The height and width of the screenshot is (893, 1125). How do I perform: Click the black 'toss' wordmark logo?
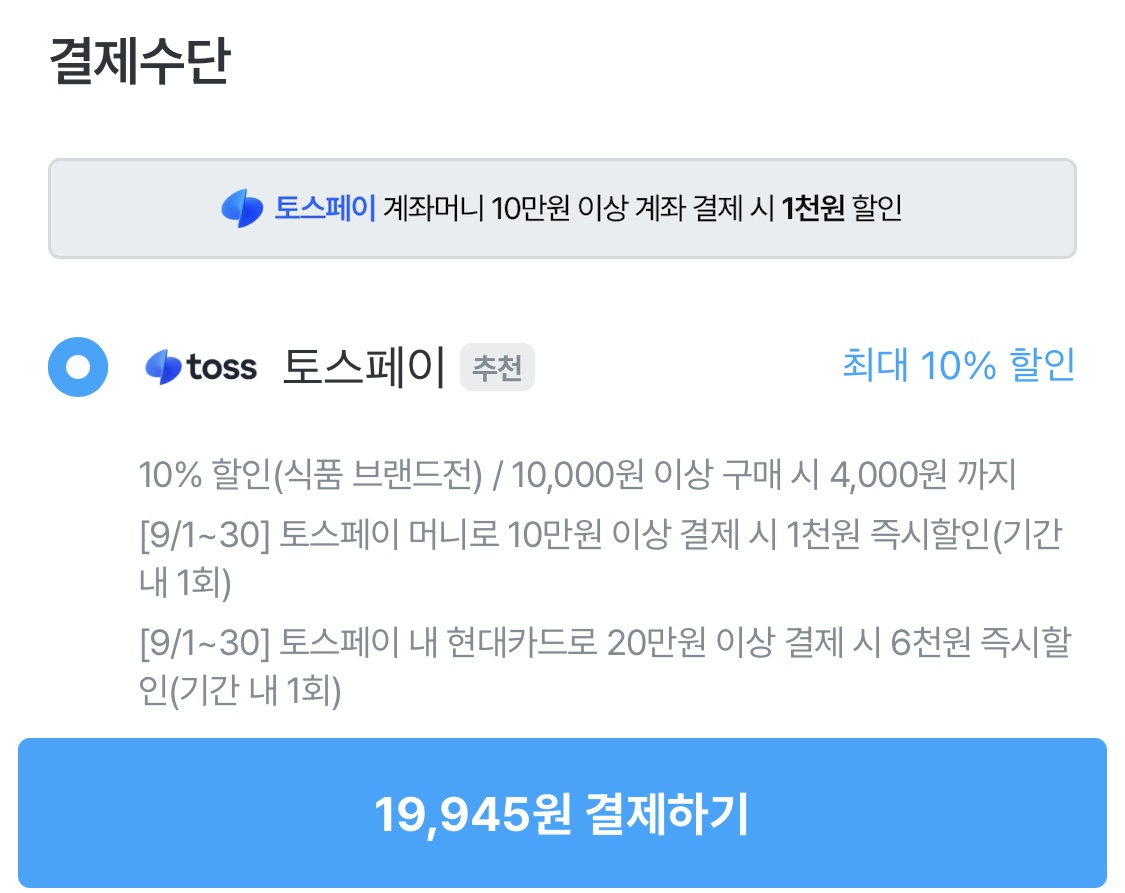tap(221, 368)
